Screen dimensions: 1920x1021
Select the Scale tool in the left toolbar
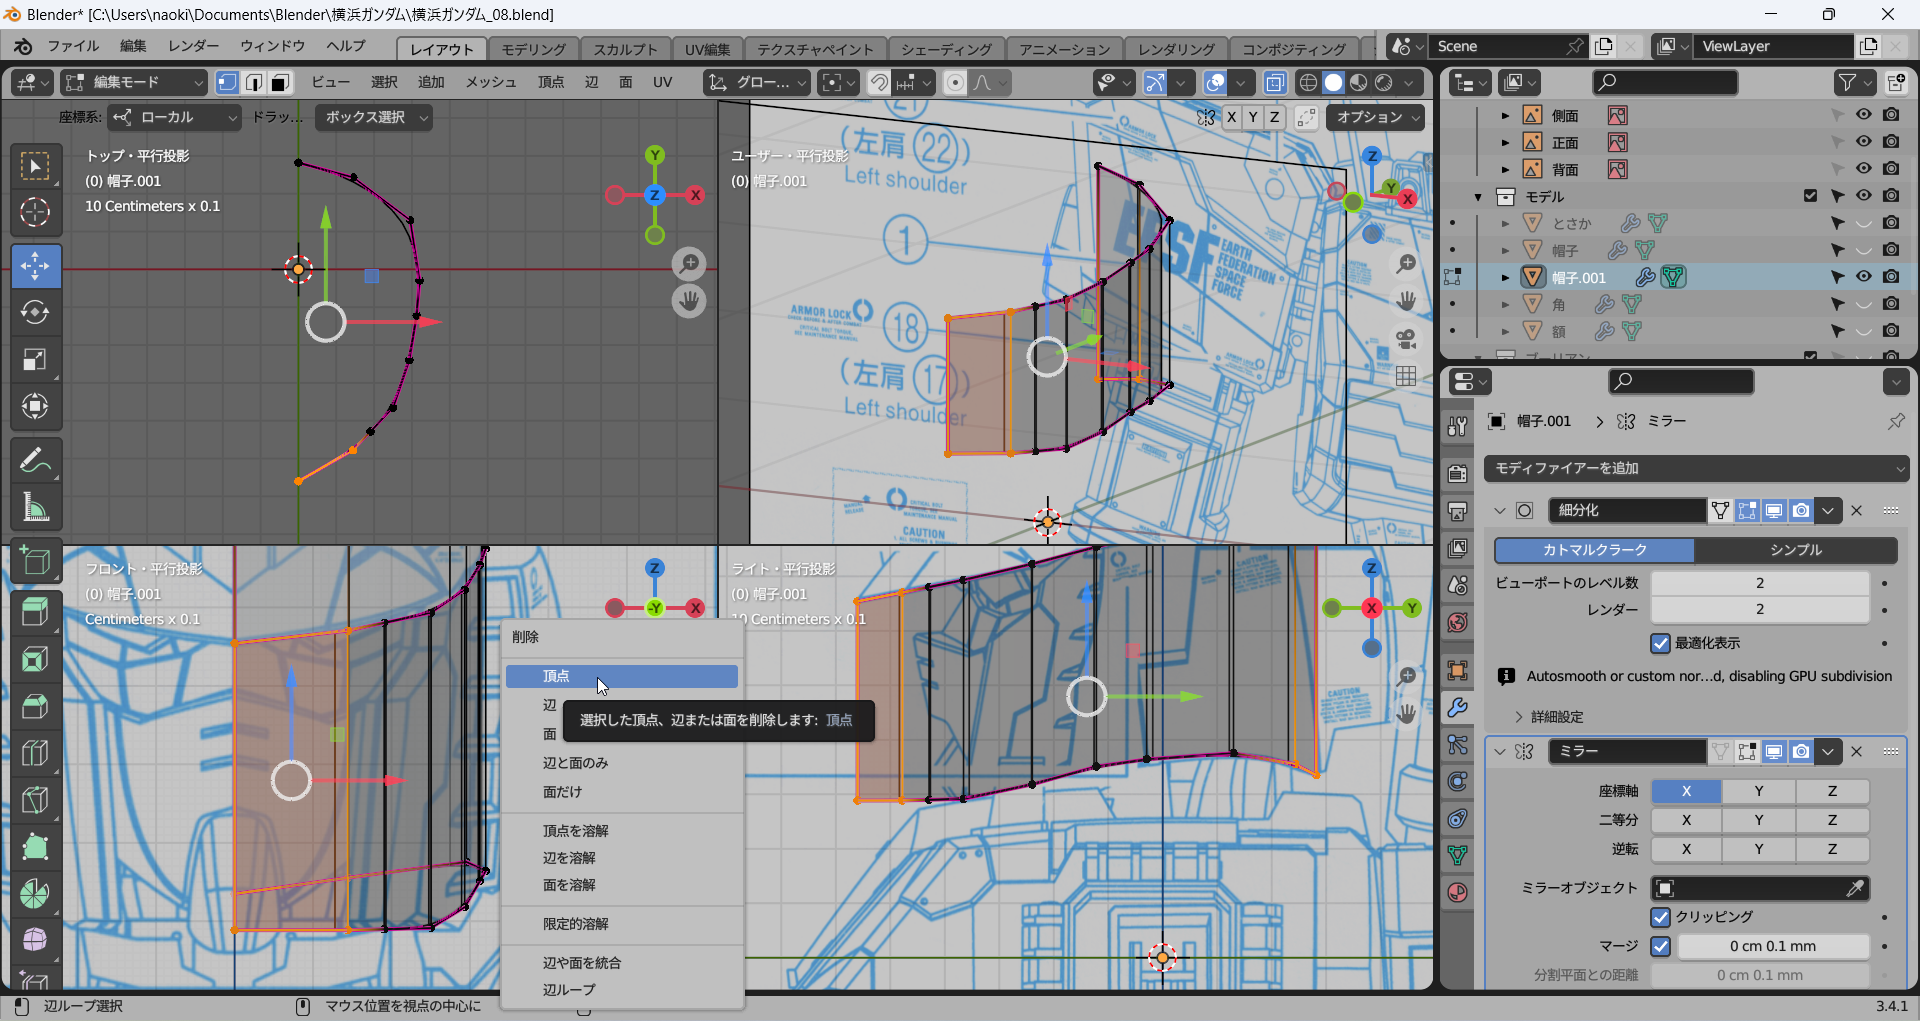35,360
